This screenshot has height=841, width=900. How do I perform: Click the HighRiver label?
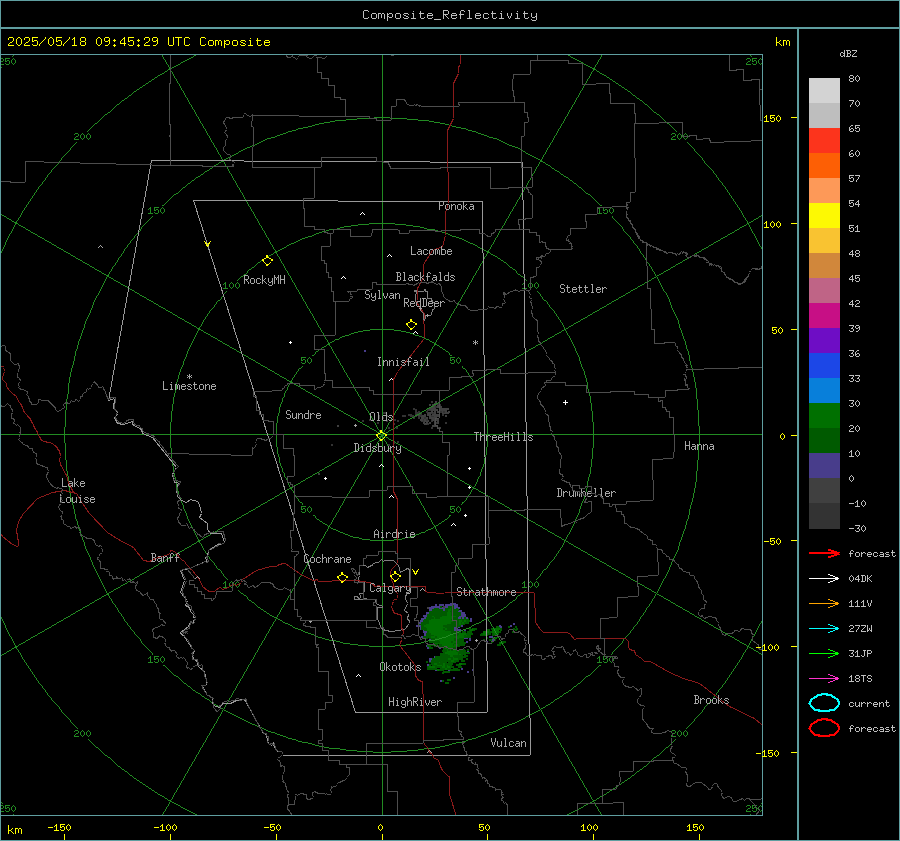(415, 702)
